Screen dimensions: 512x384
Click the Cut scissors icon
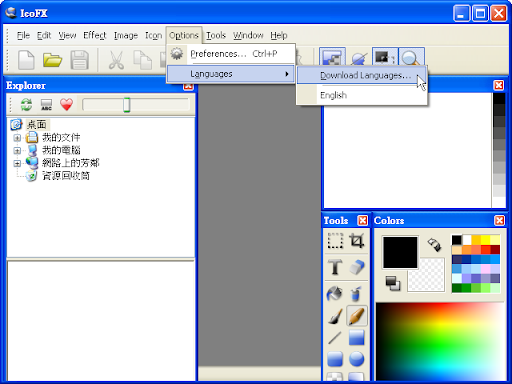coord(116,60)
